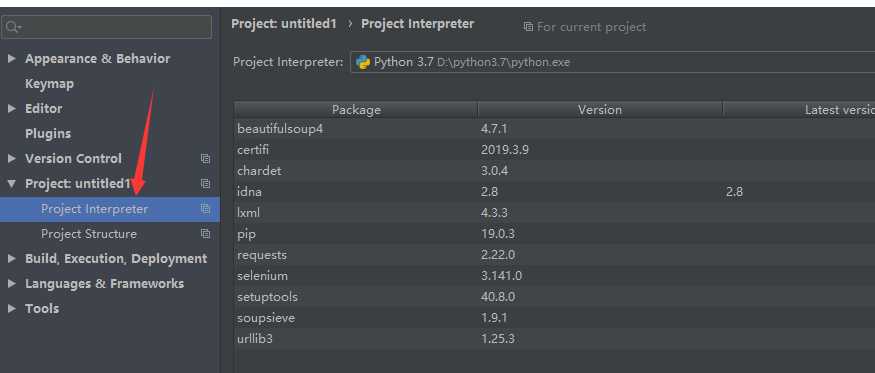Click the copy icon beside Project: untitled1
Screen dimensions: 875x373
(205, 184)
